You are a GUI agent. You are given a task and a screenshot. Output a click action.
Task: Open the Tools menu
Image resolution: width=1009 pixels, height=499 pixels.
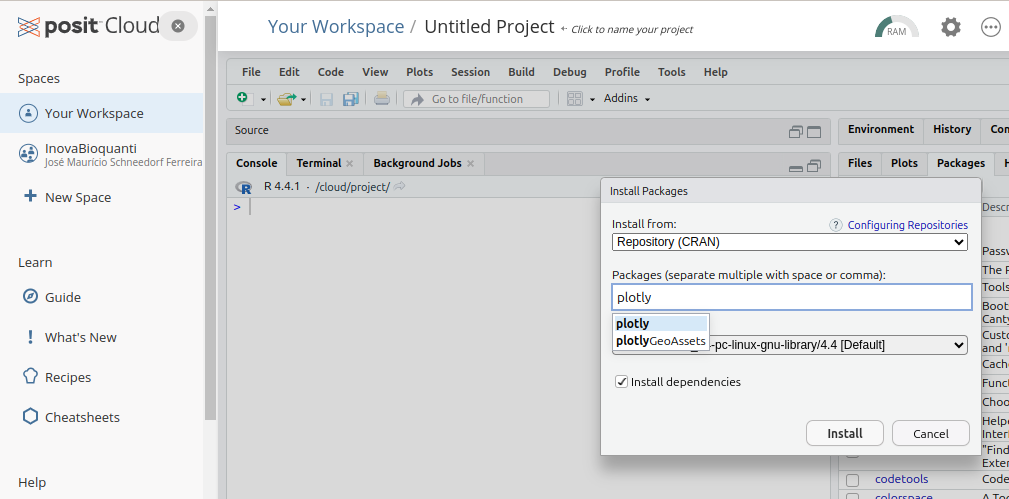click(x=672, y=72)
